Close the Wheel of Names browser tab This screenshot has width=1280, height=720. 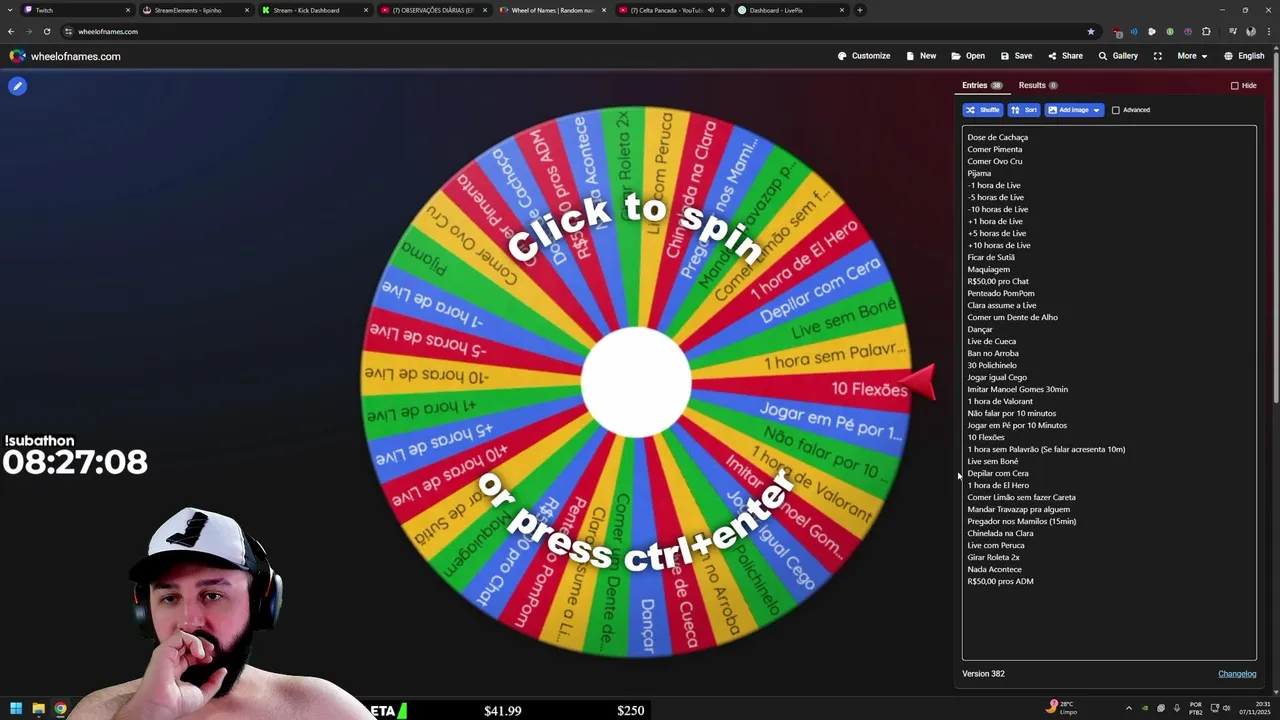[604, 10]
